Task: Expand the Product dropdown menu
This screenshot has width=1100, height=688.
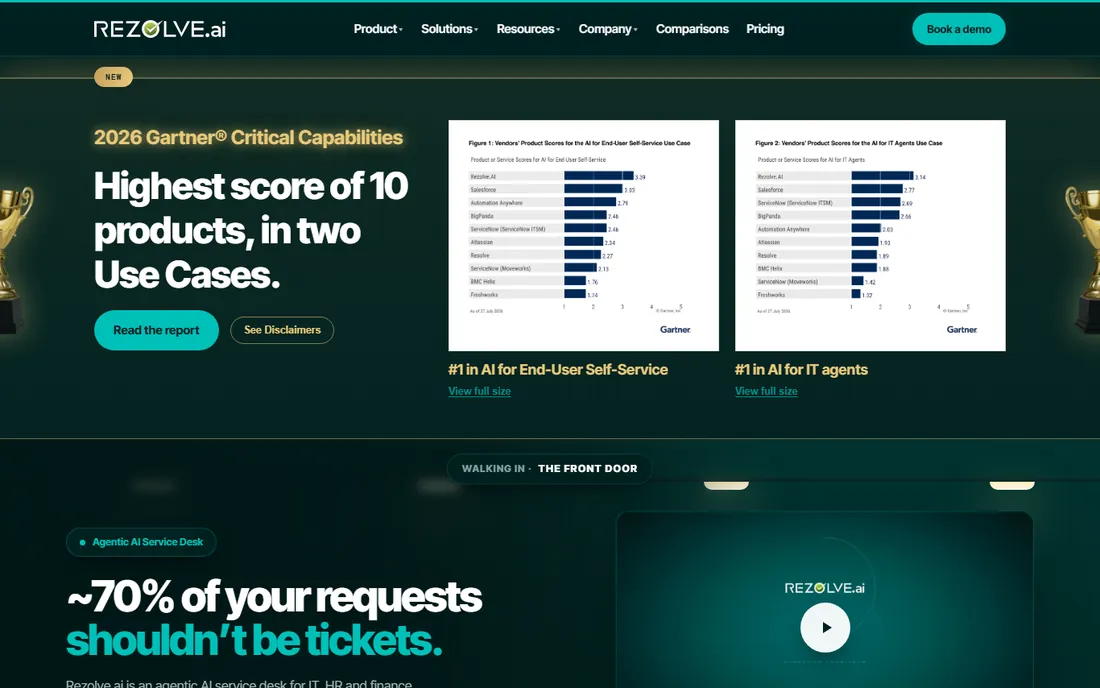Action: point(378,29)
